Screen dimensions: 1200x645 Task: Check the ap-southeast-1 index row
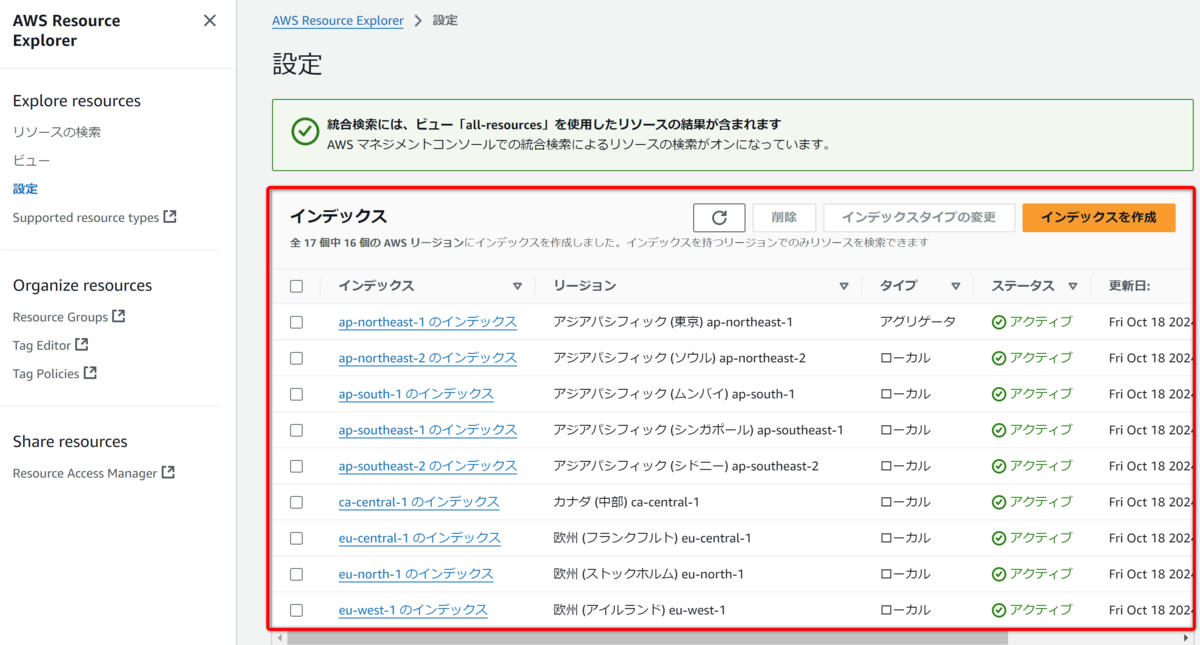(x=296, y=430)
